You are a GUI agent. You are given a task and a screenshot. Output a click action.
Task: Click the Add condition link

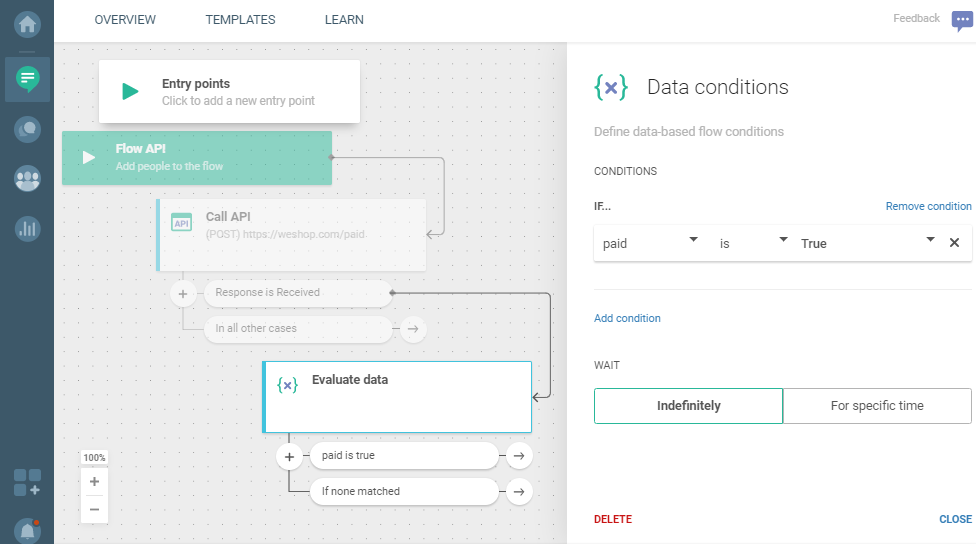point(627,318)
